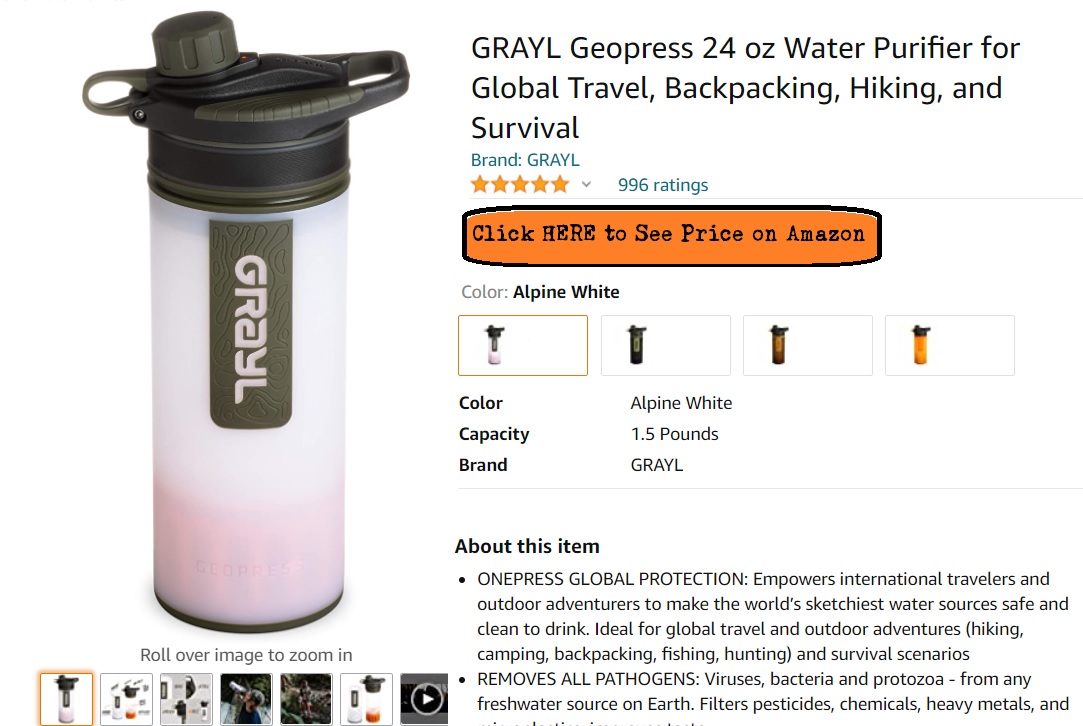View the hiker in forest thumbnail

tap(306, 699)
